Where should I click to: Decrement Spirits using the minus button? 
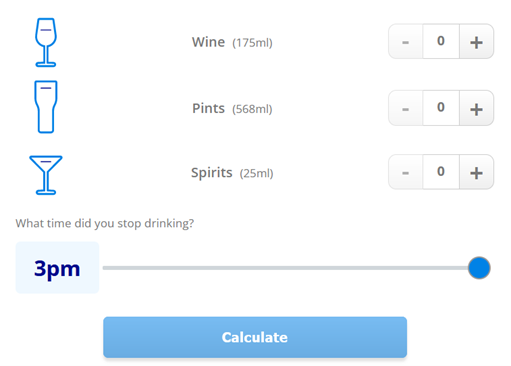406,172
